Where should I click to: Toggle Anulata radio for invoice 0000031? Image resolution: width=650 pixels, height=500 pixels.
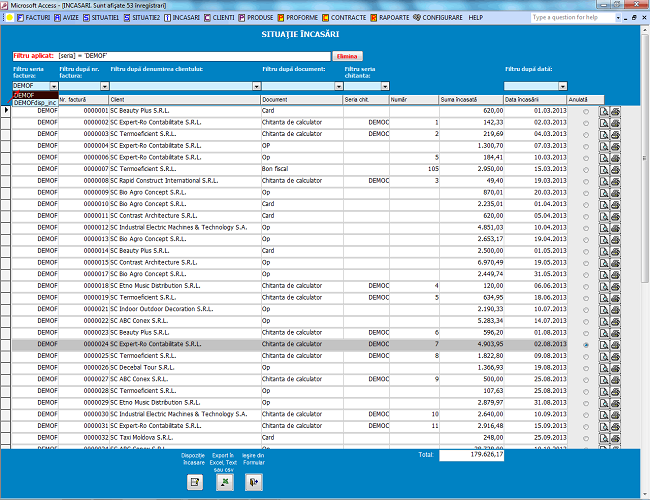click(586, 427)
